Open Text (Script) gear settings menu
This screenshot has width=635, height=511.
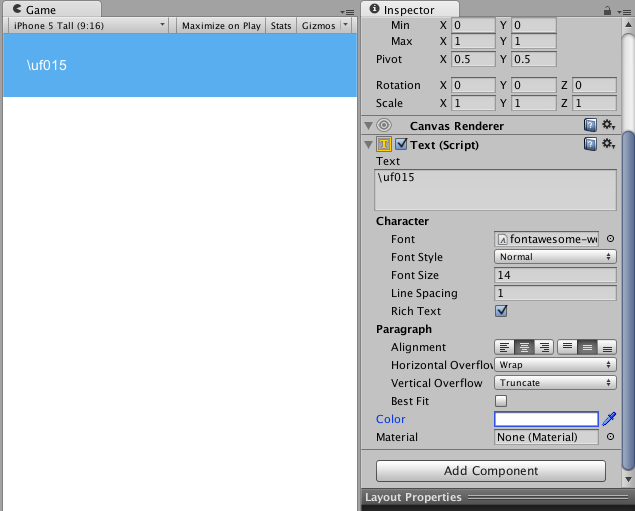[x=608, y=144]
